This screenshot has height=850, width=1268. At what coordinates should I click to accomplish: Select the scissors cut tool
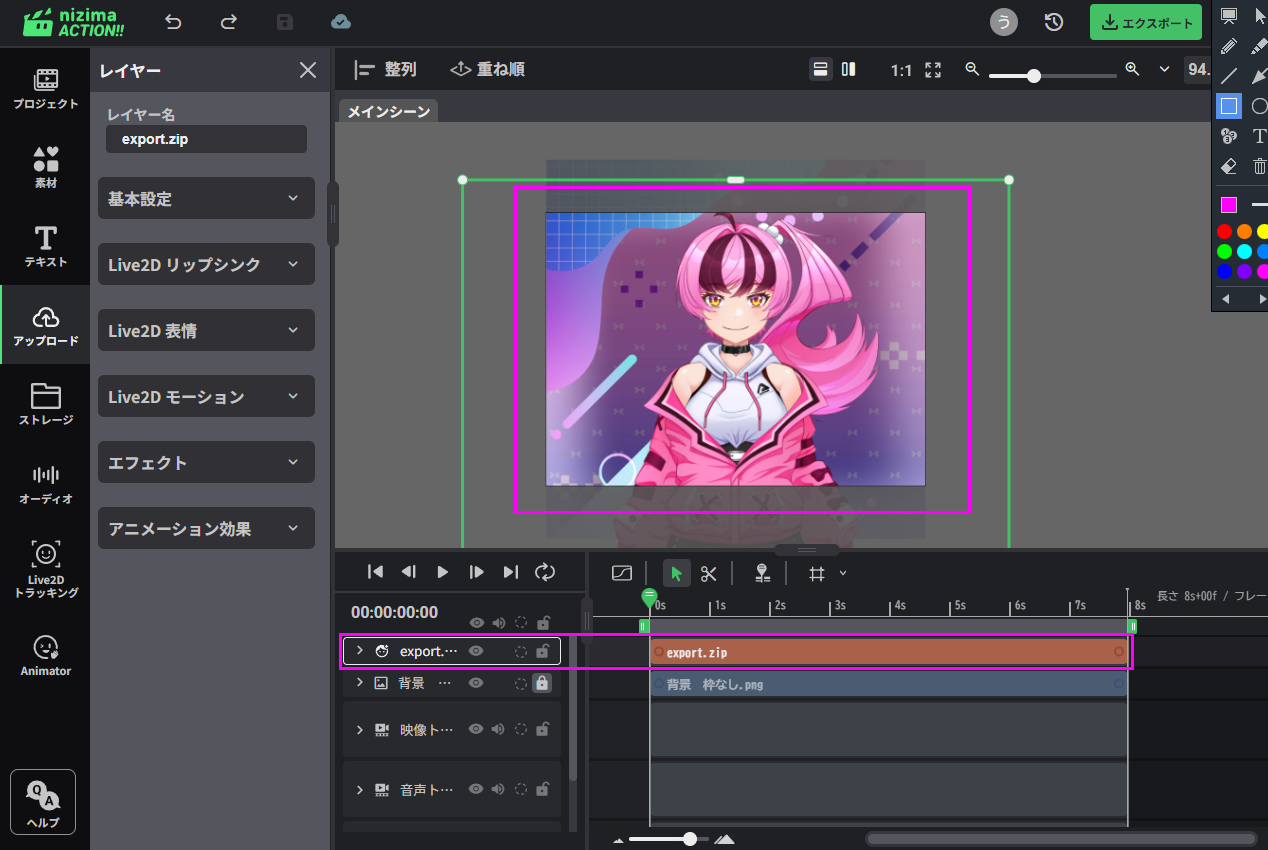click(x=709, y=573)
